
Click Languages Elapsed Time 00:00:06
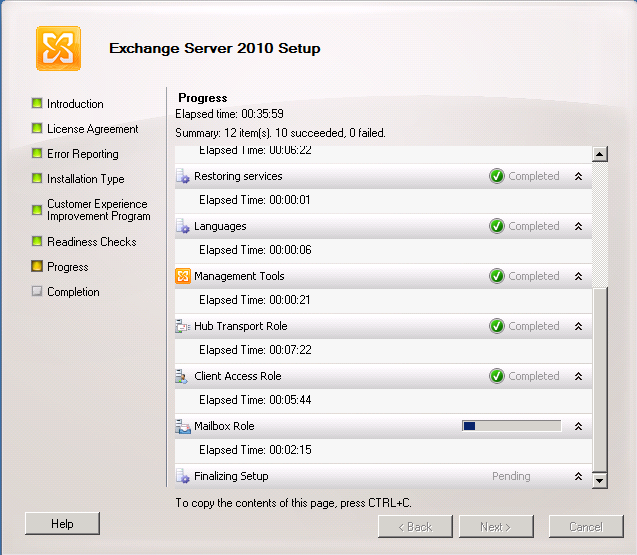(x=255, y=250)
